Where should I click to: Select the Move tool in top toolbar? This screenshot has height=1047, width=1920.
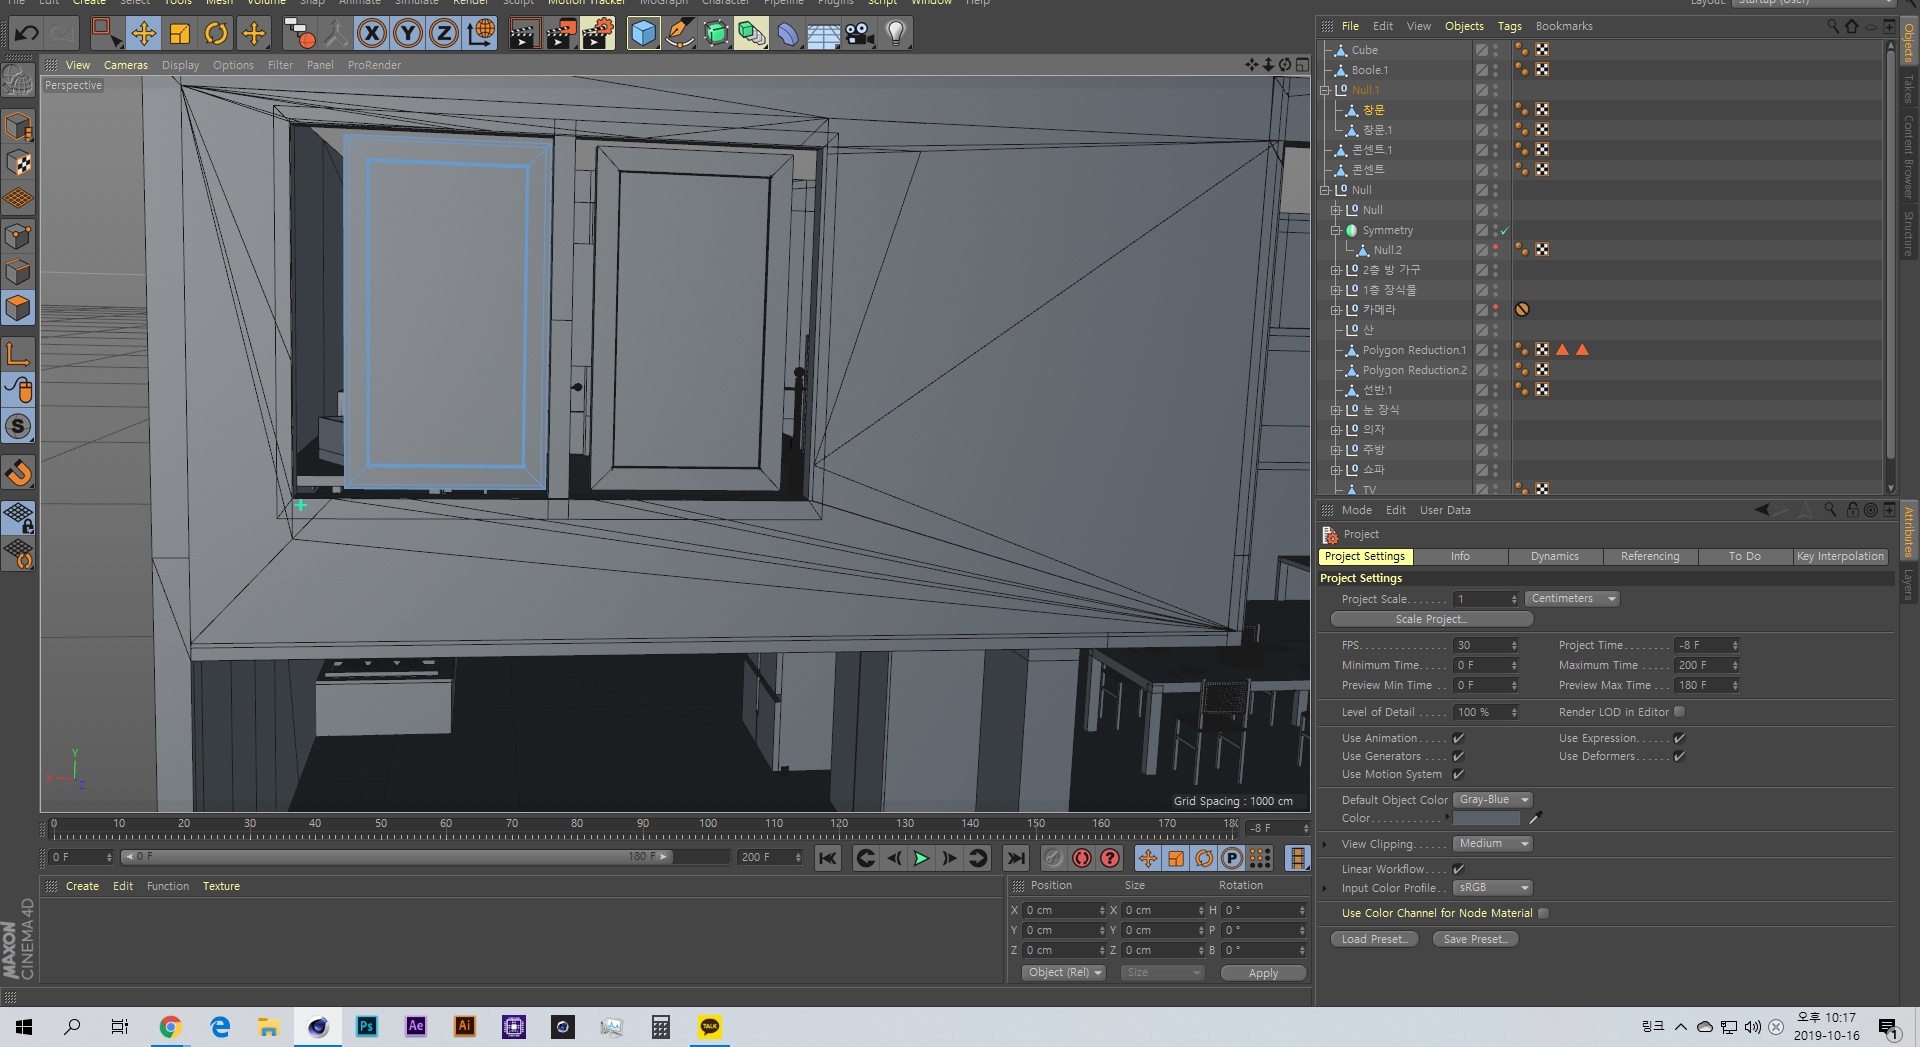point(143,33)
